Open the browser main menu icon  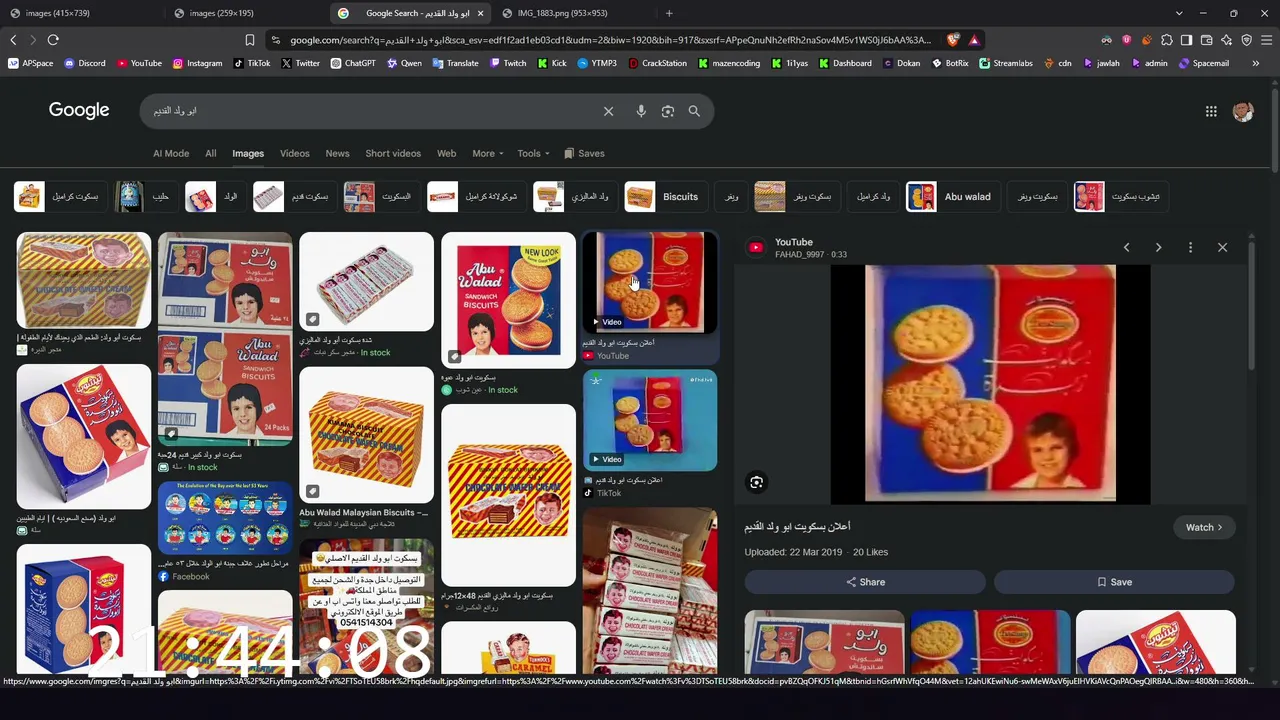1266,40
